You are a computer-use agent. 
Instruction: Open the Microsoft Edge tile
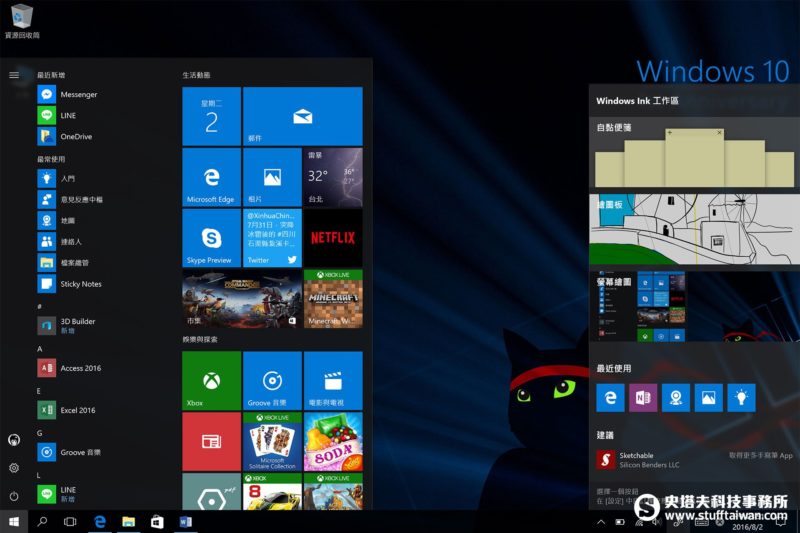(x=211, y=177)
